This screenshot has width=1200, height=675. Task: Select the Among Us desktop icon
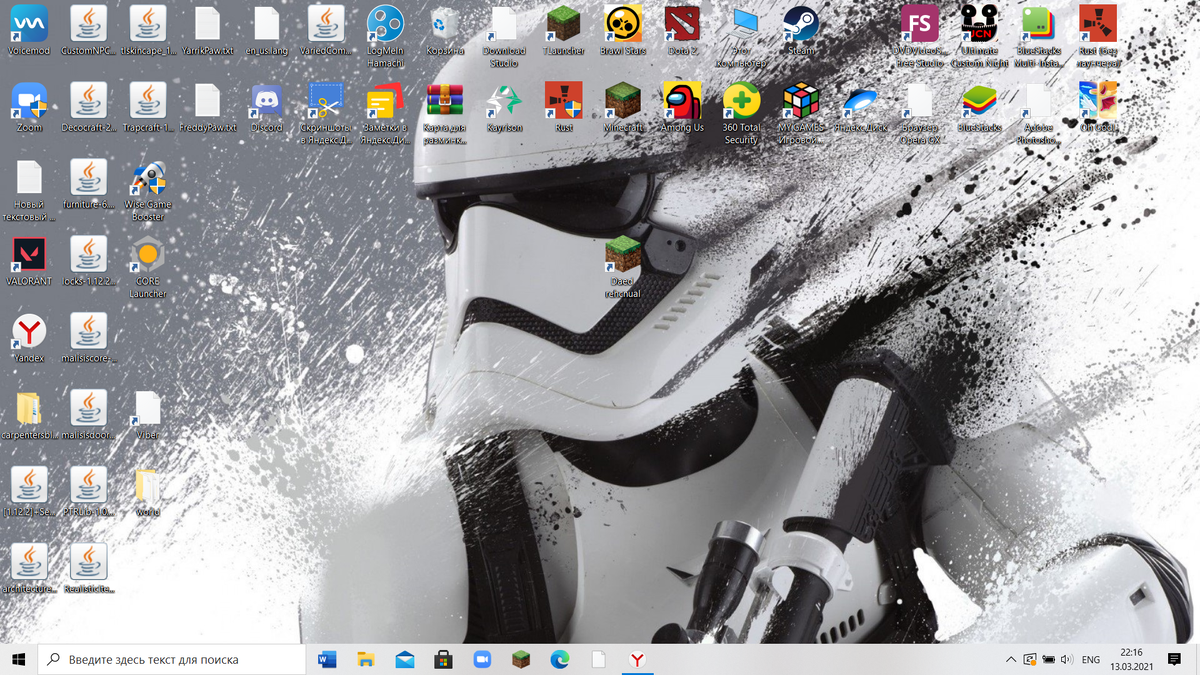click(x=682, y=107)
